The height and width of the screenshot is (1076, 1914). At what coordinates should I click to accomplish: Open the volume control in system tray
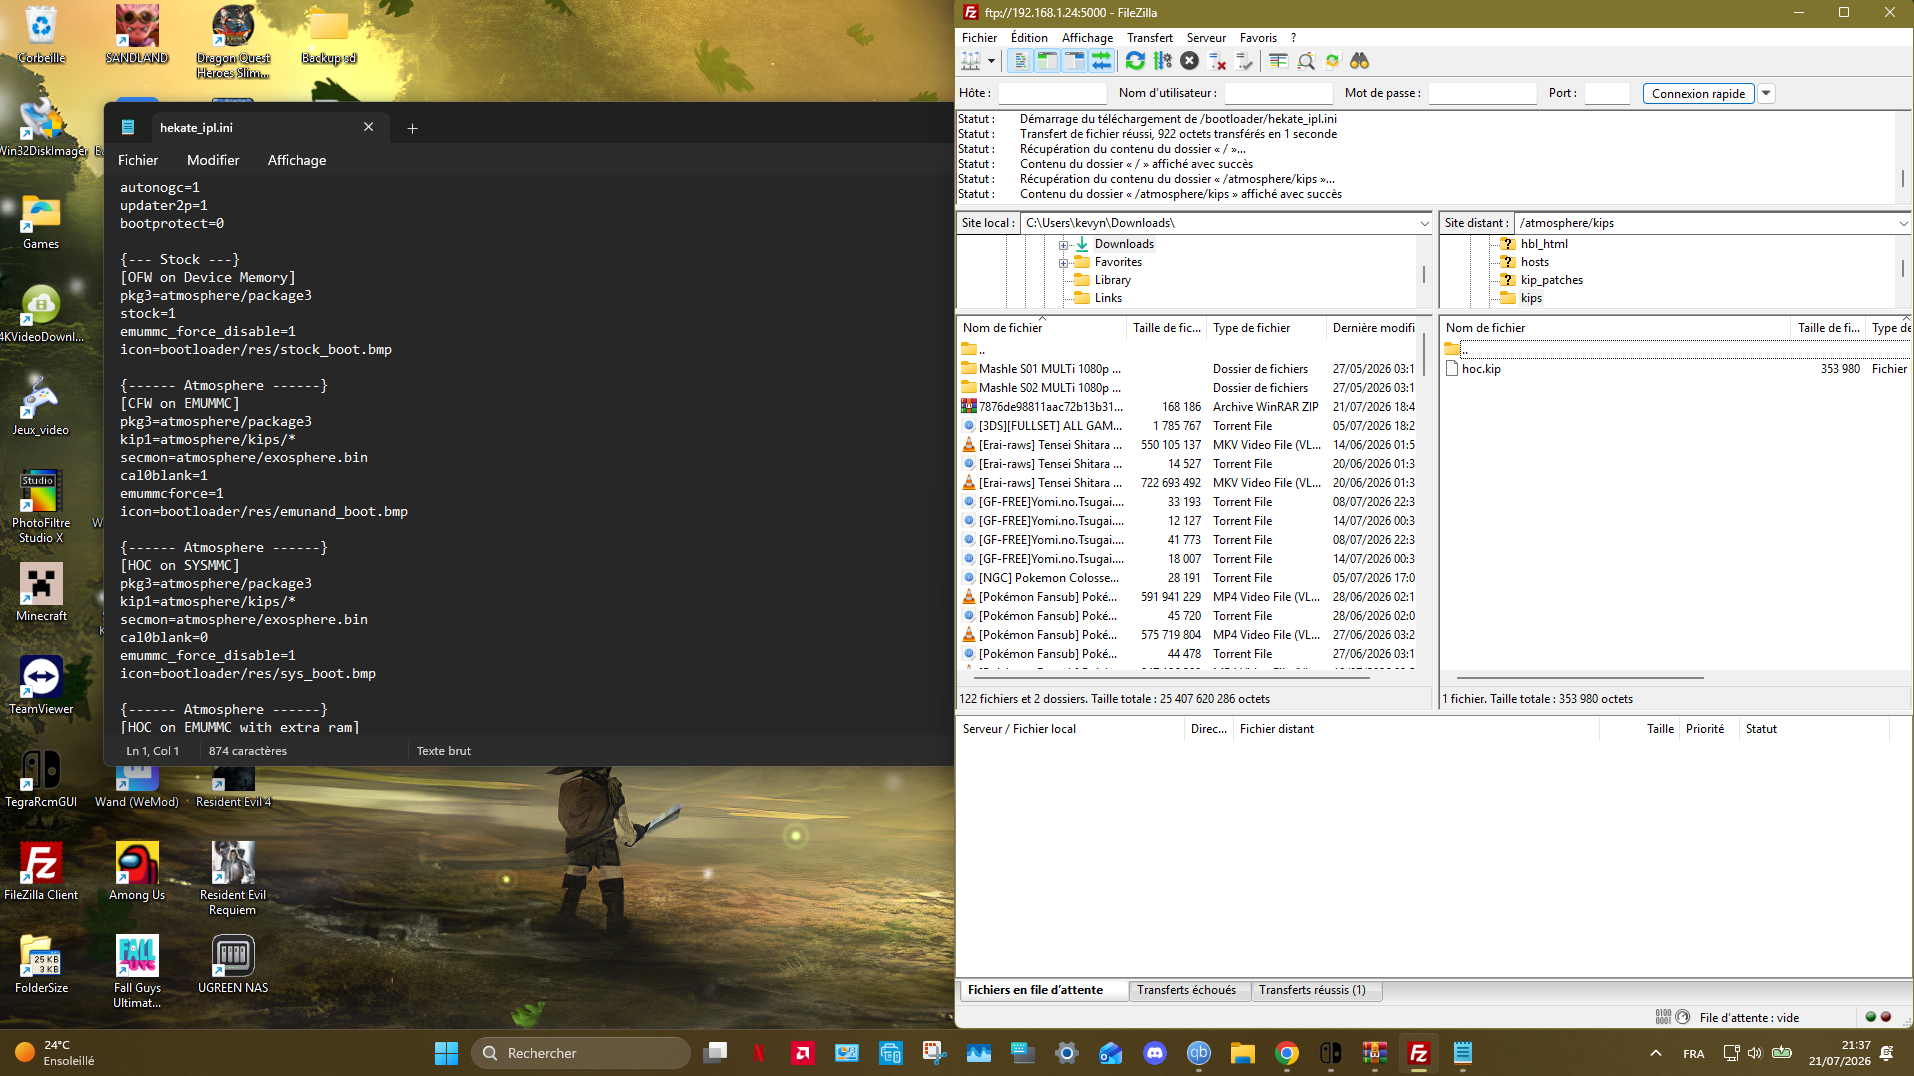[1755, 1053]
